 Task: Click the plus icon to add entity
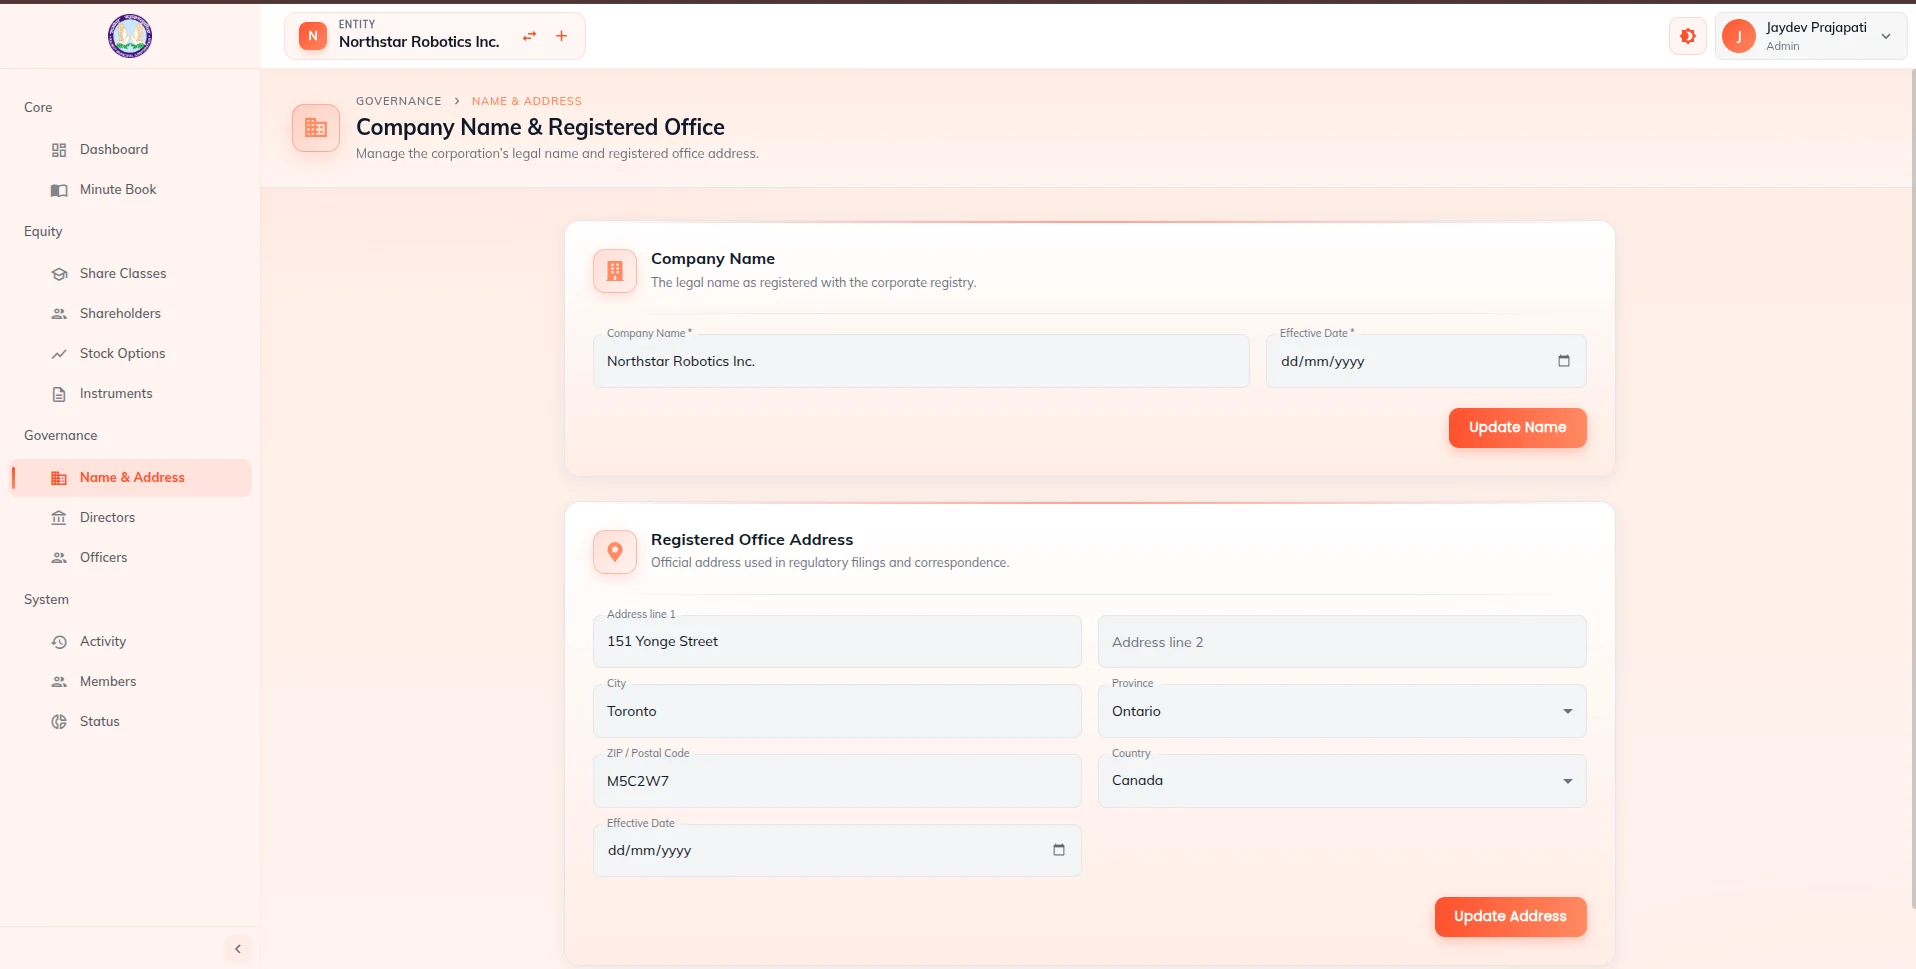tap(562, 36)
